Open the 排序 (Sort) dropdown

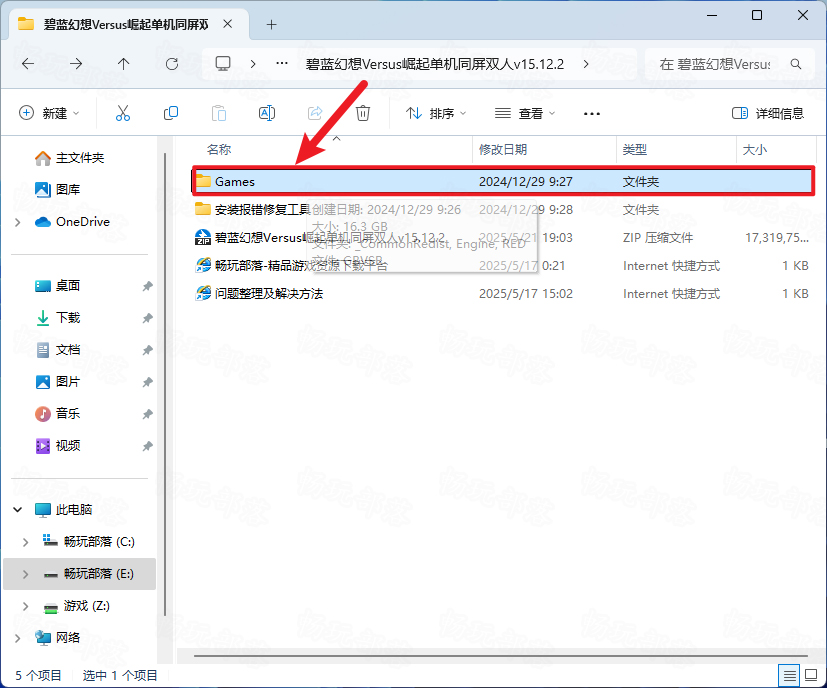(436, 113)
